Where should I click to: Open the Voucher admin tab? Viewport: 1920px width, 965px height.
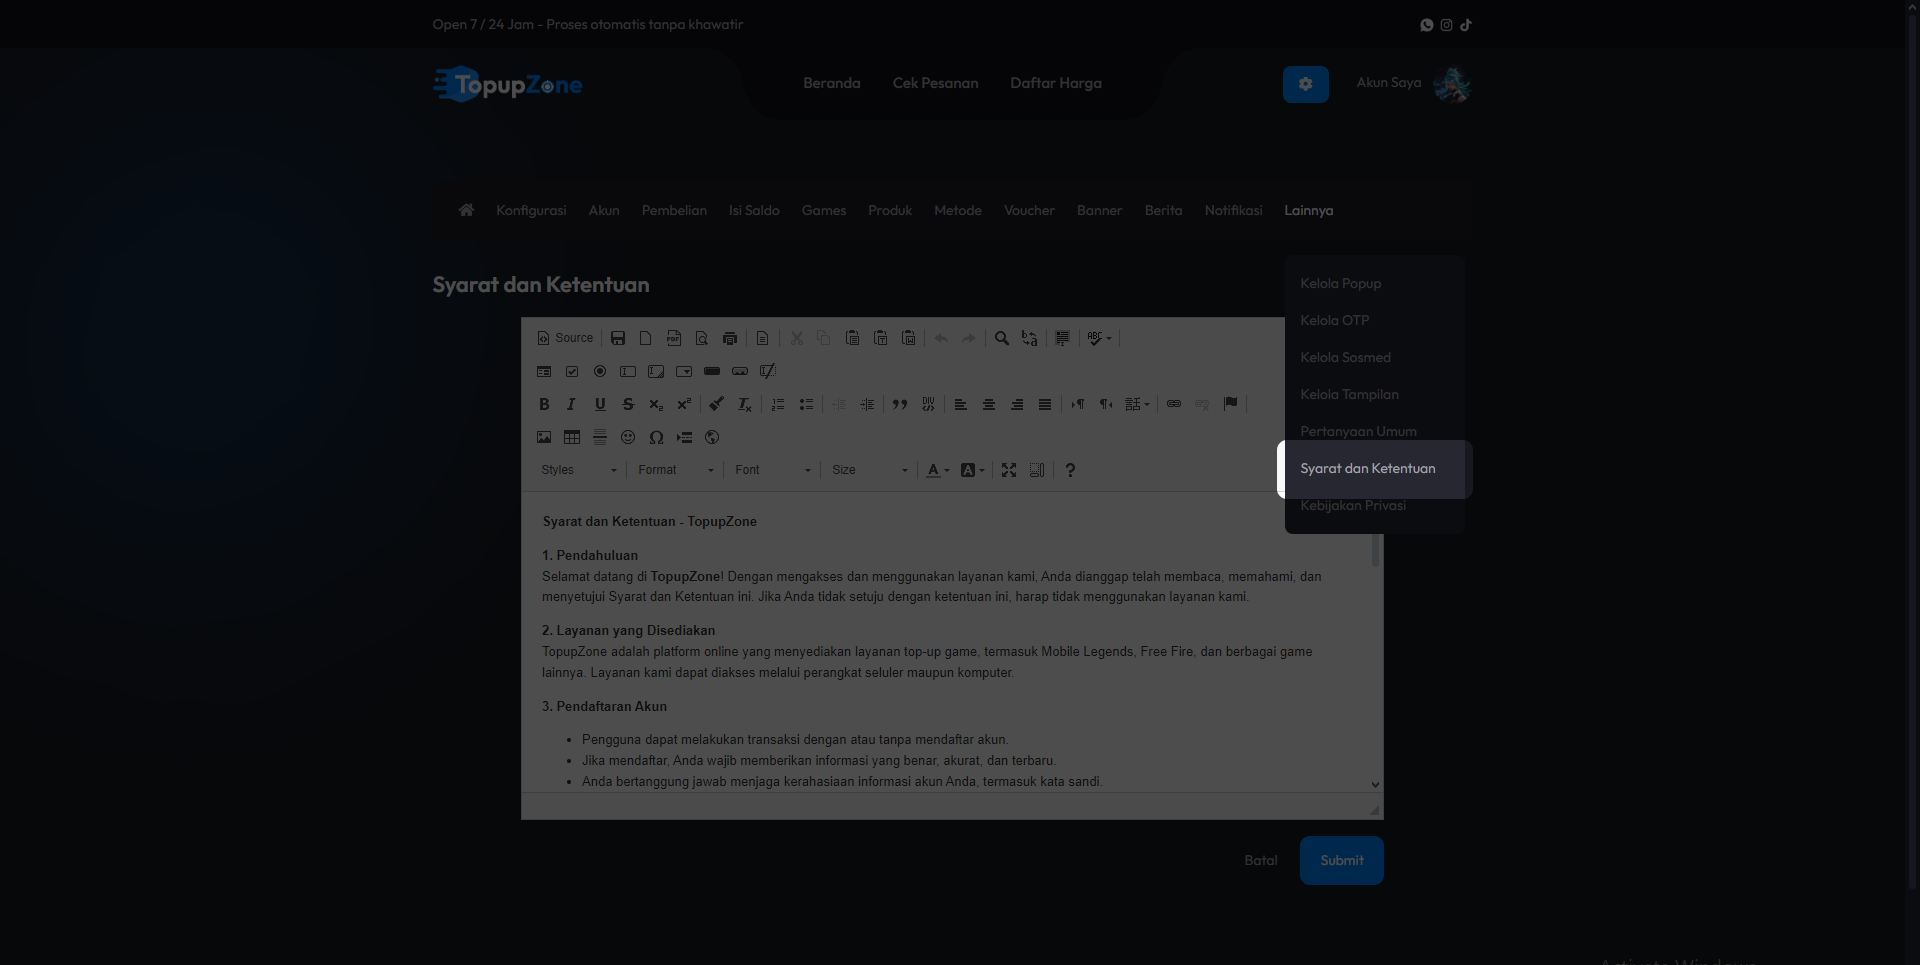(1029, 210)
